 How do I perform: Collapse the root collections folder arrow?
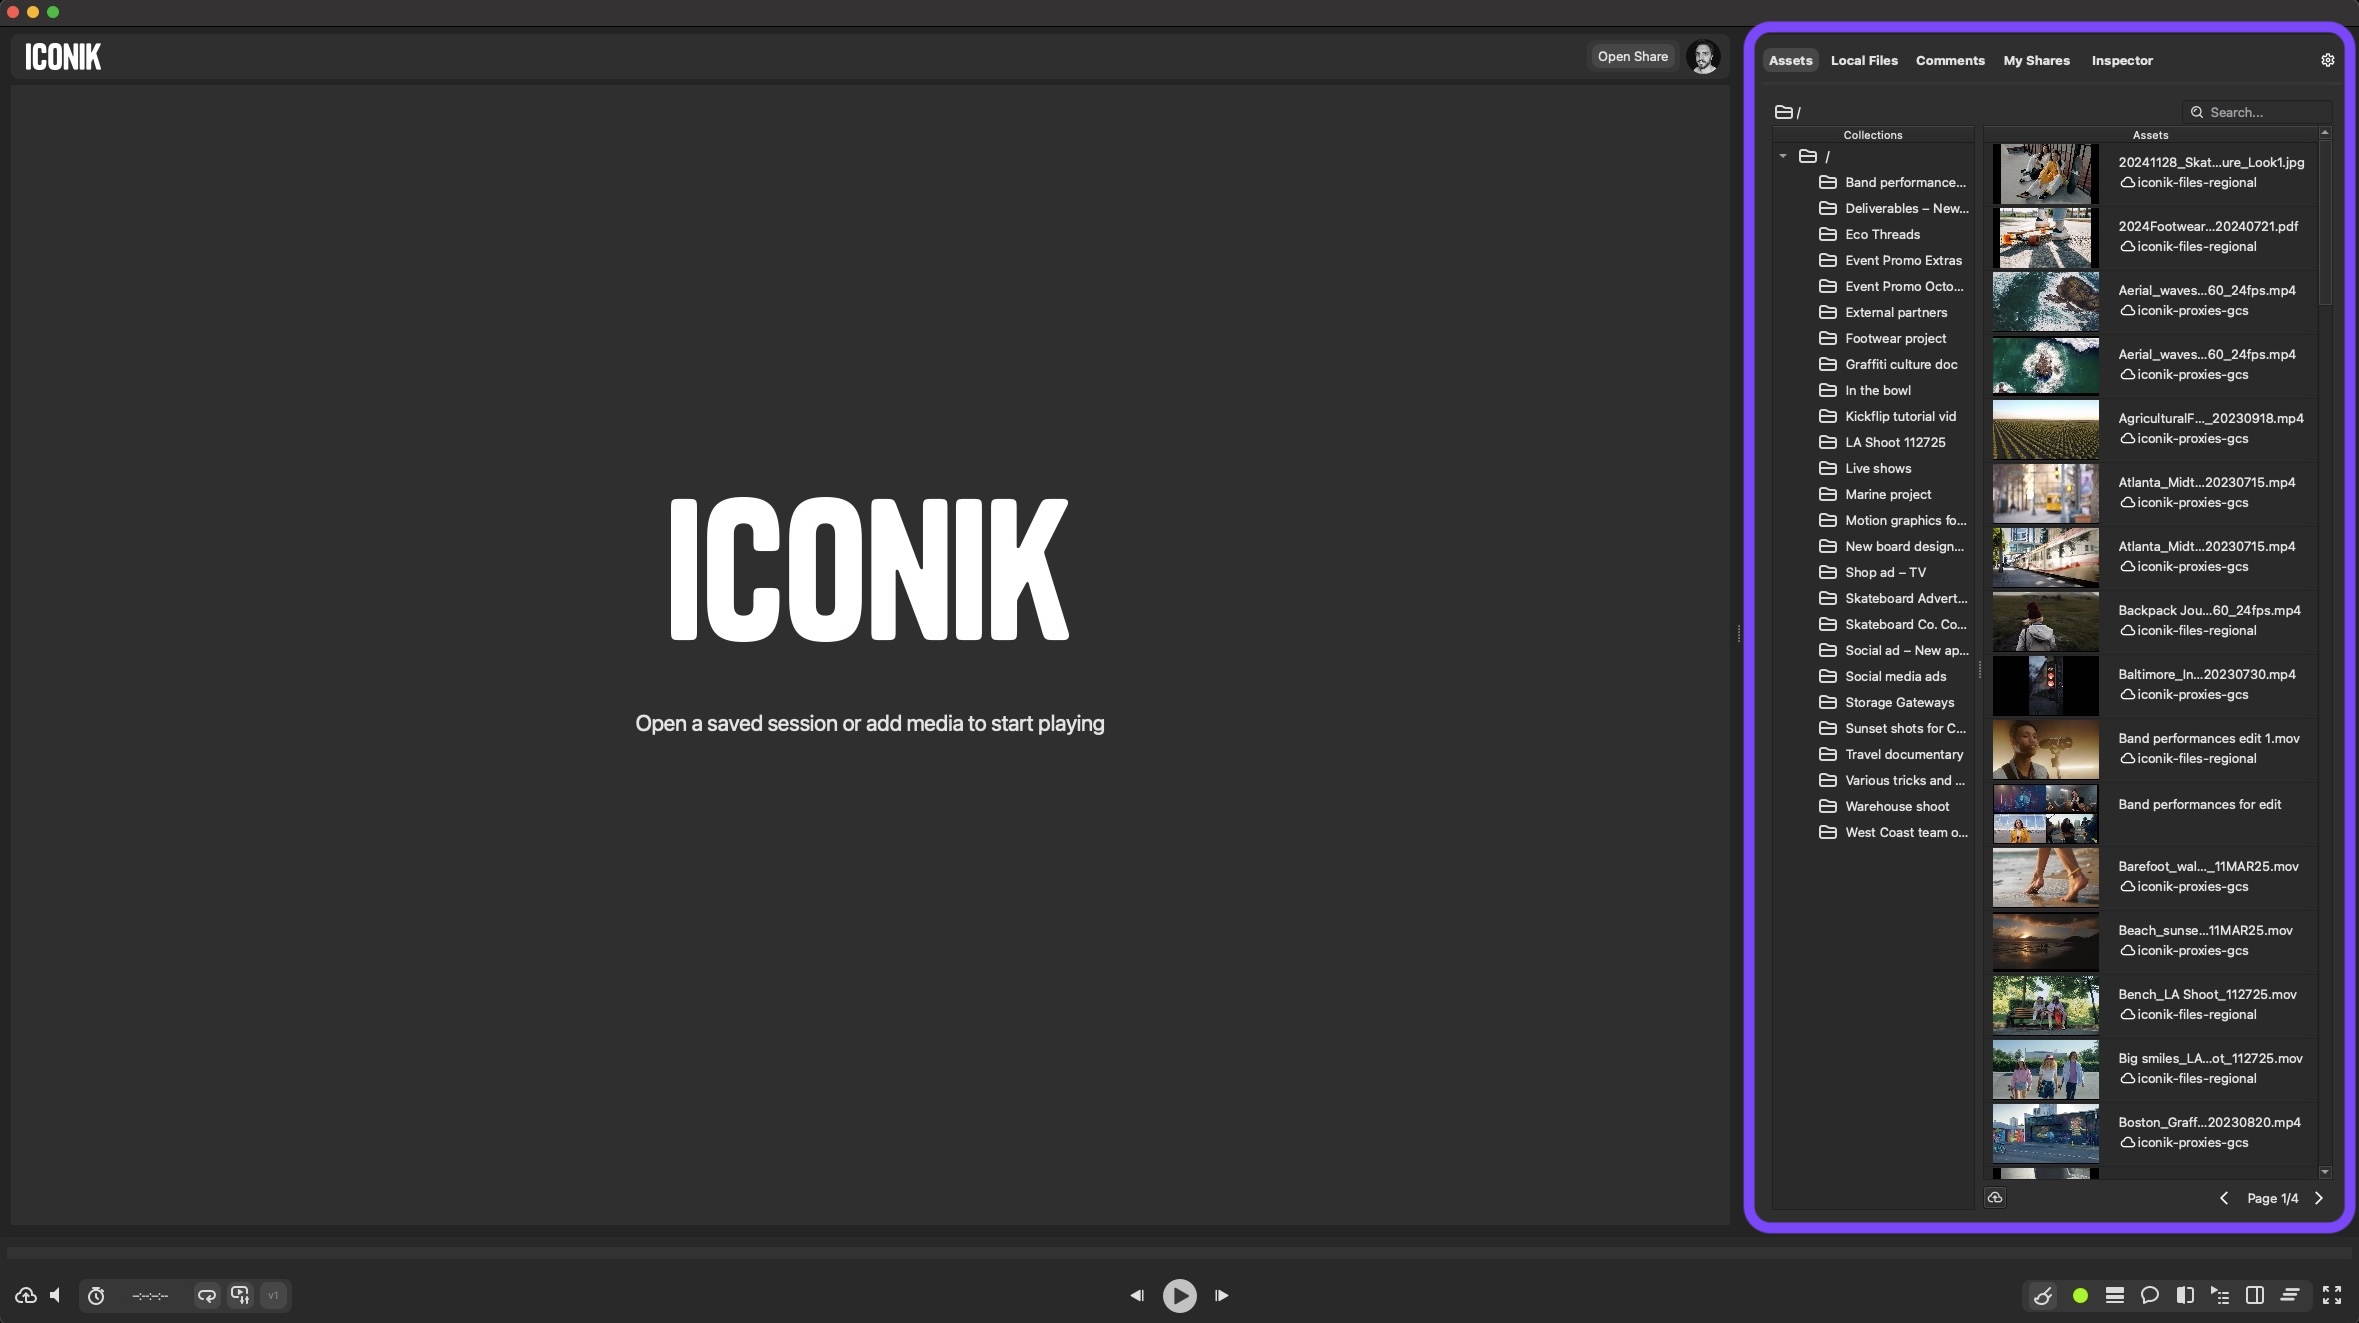point(1782,156)
